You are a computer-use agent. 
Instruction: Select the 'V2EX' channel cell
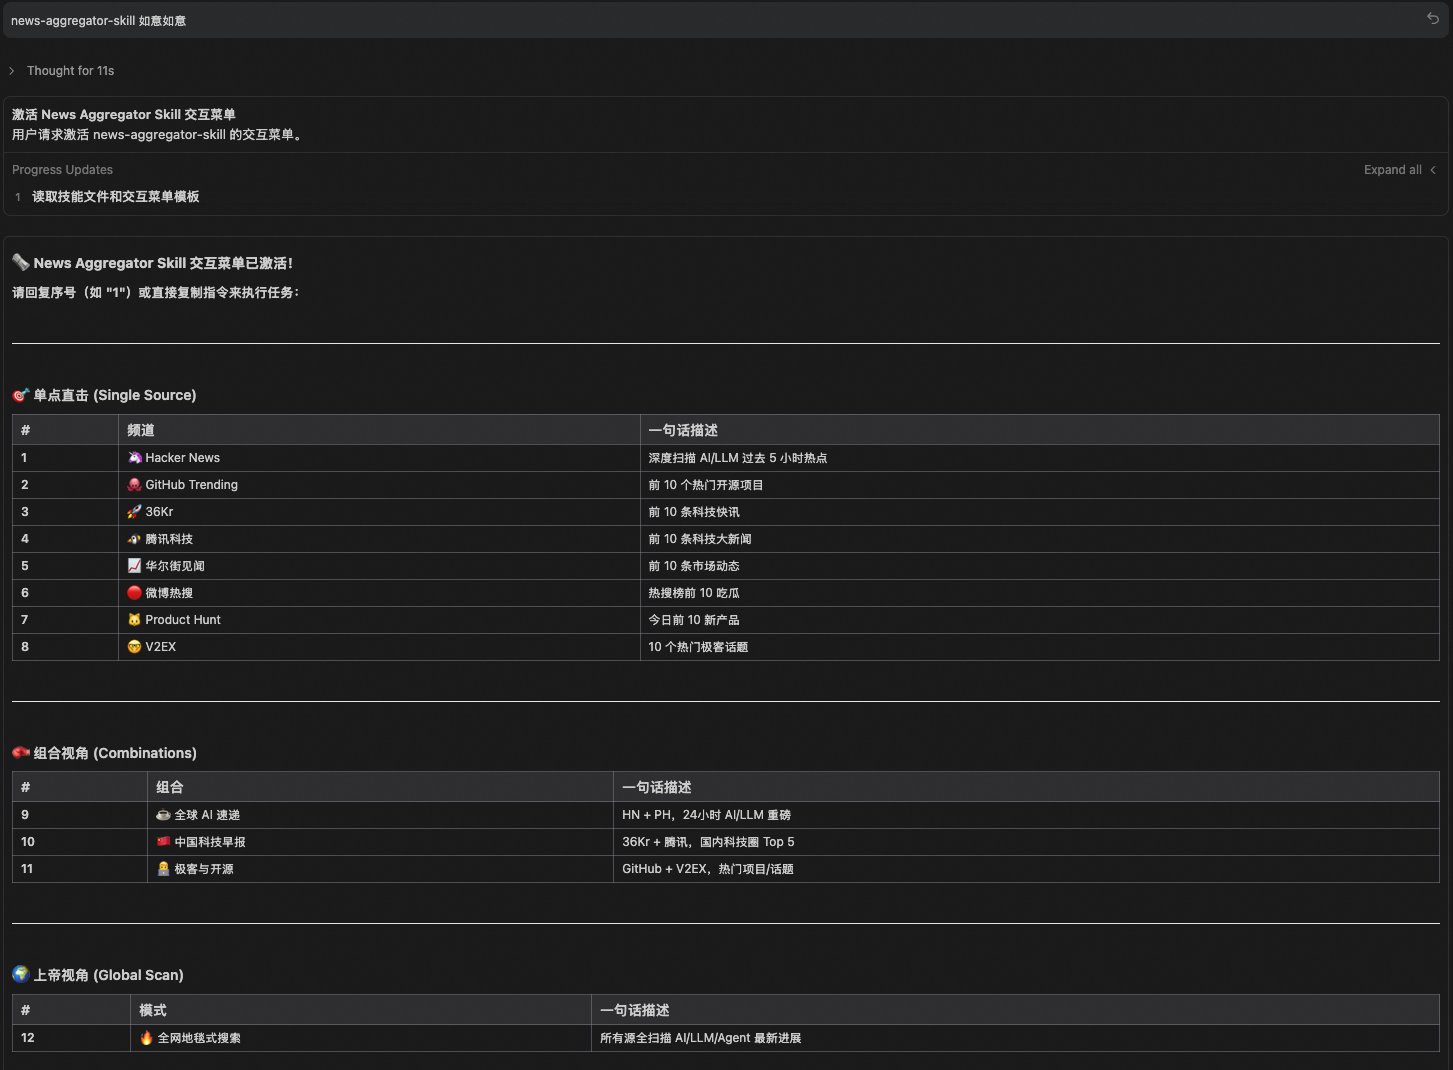379,647
